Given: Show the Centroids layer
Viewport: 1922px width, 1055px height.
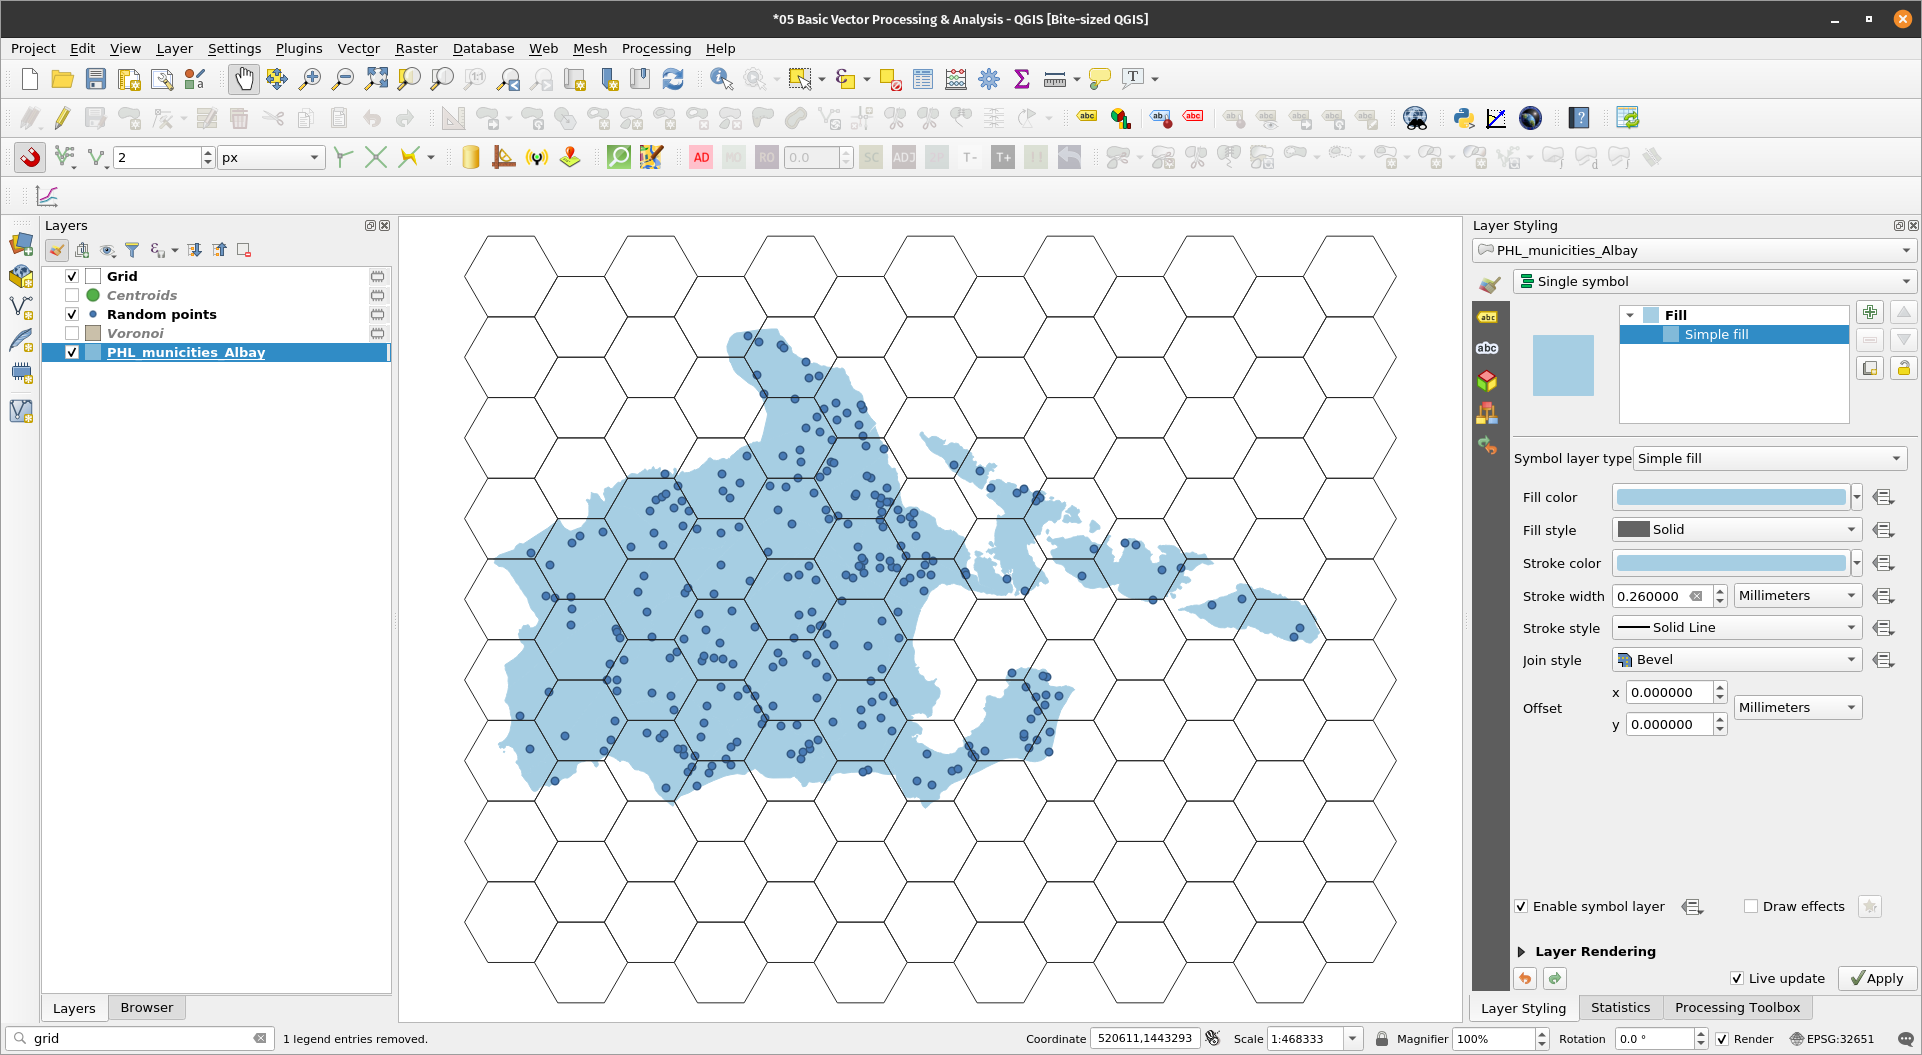Looking at the screenshot, I should point(72,295).
